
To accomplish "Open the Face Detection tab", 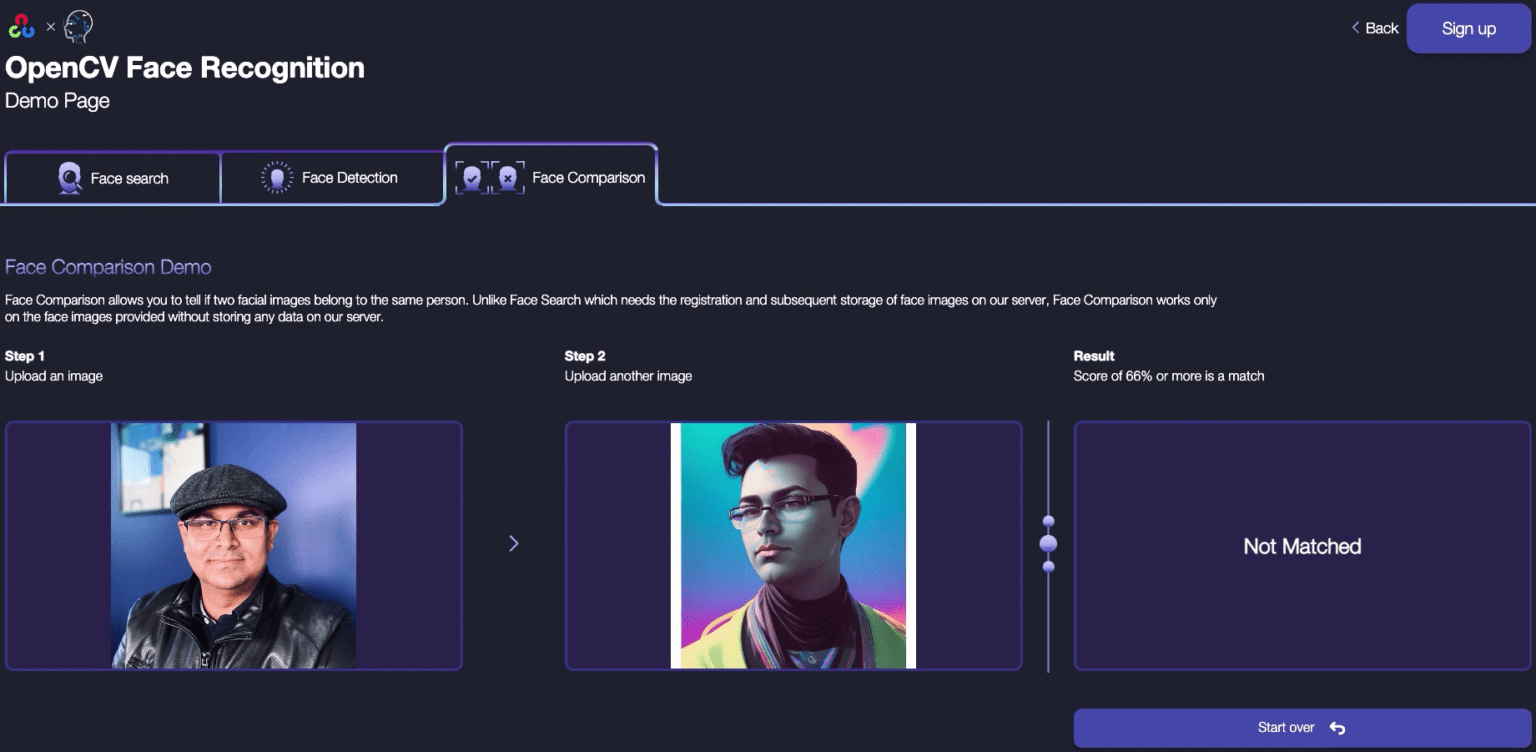I will point(349,178).
